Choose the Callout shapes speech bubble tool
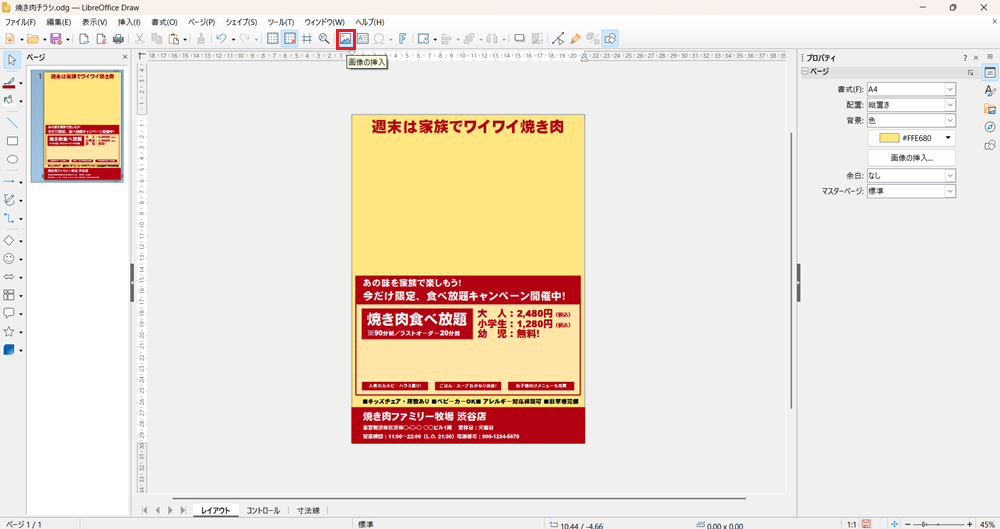The height and width of the screenshot is (529, 1000). [9, 313]
